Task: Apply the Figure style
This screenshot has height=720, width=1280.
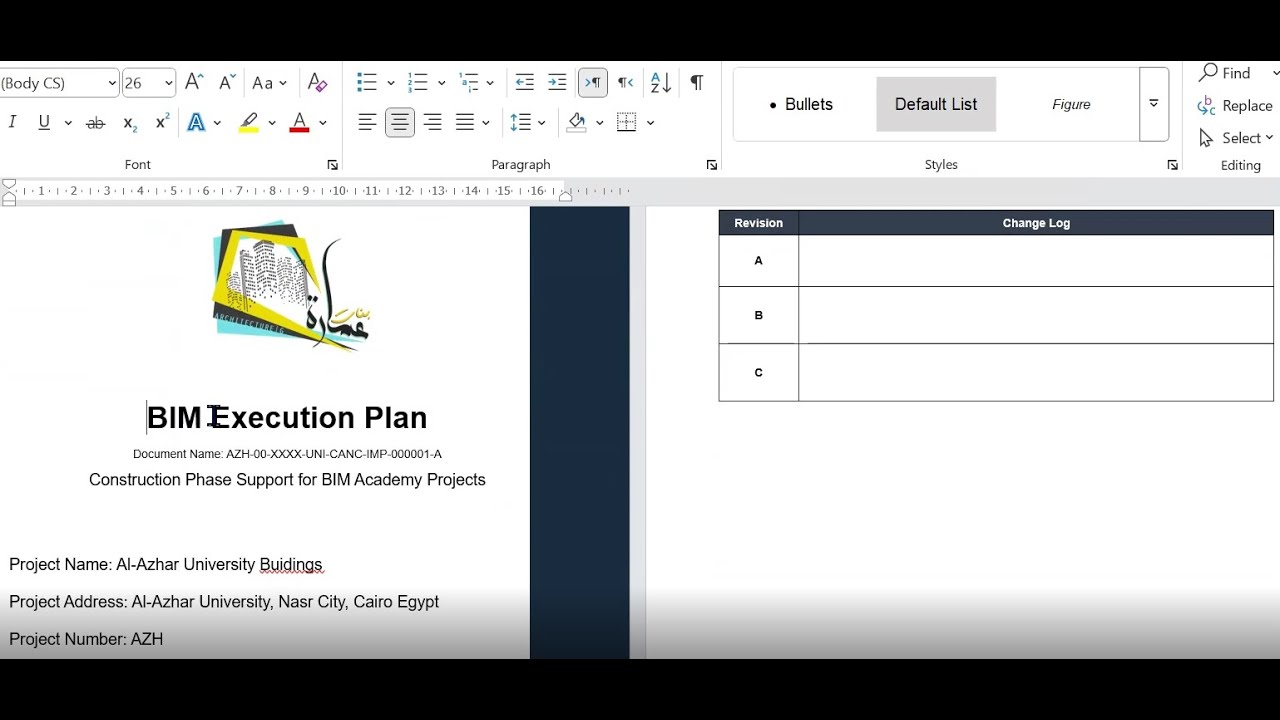Action: tap(1071, 104)
